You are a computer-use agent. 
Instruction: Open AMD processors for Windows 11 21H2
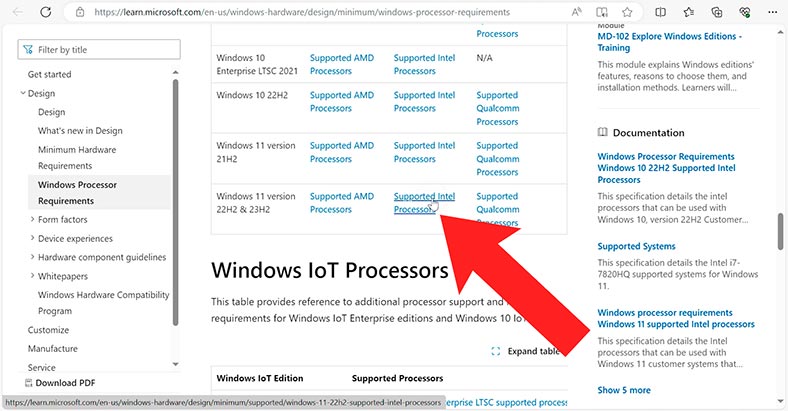click(342, 152)
